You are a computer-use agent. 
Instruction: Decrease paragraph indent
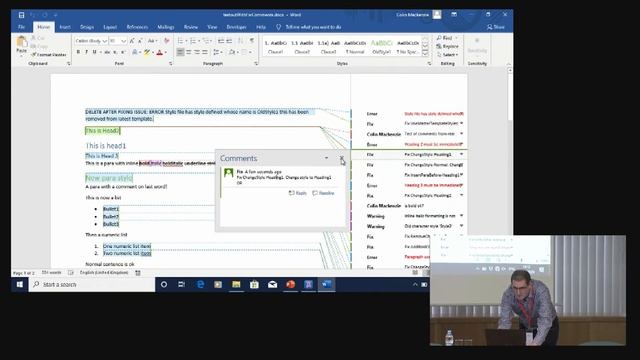point(221,41)
